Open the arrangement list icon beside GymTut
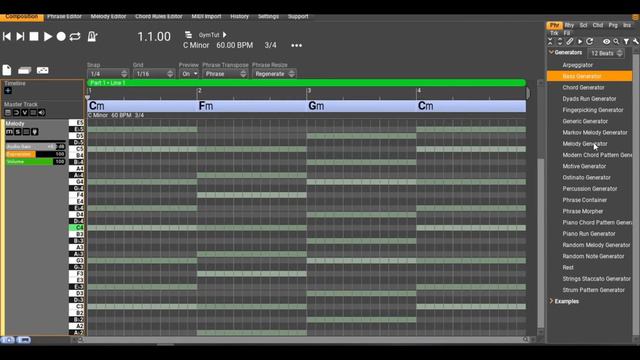This screenshot has height=360, width=640. click(188, 35)
